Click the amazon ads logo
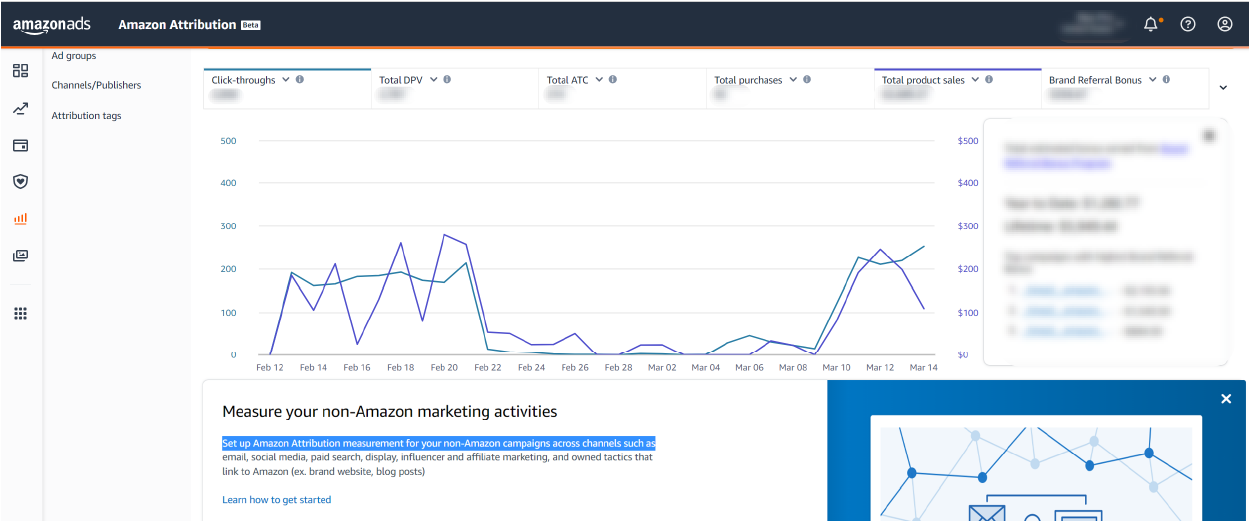Viewport: 1249px width, 521px height. (52, 25)
